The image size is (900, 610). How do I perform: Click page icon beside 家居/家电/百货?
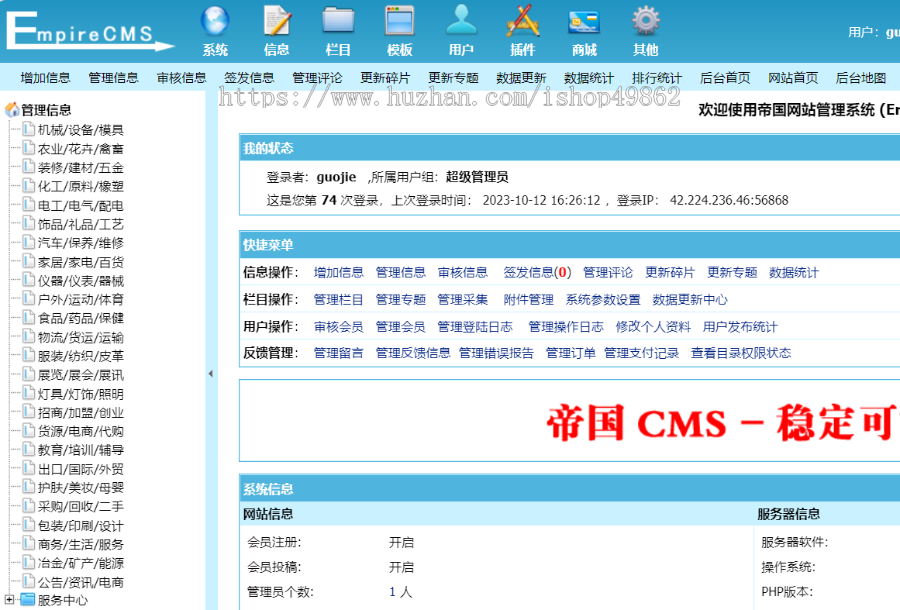[x=29, y=261]
